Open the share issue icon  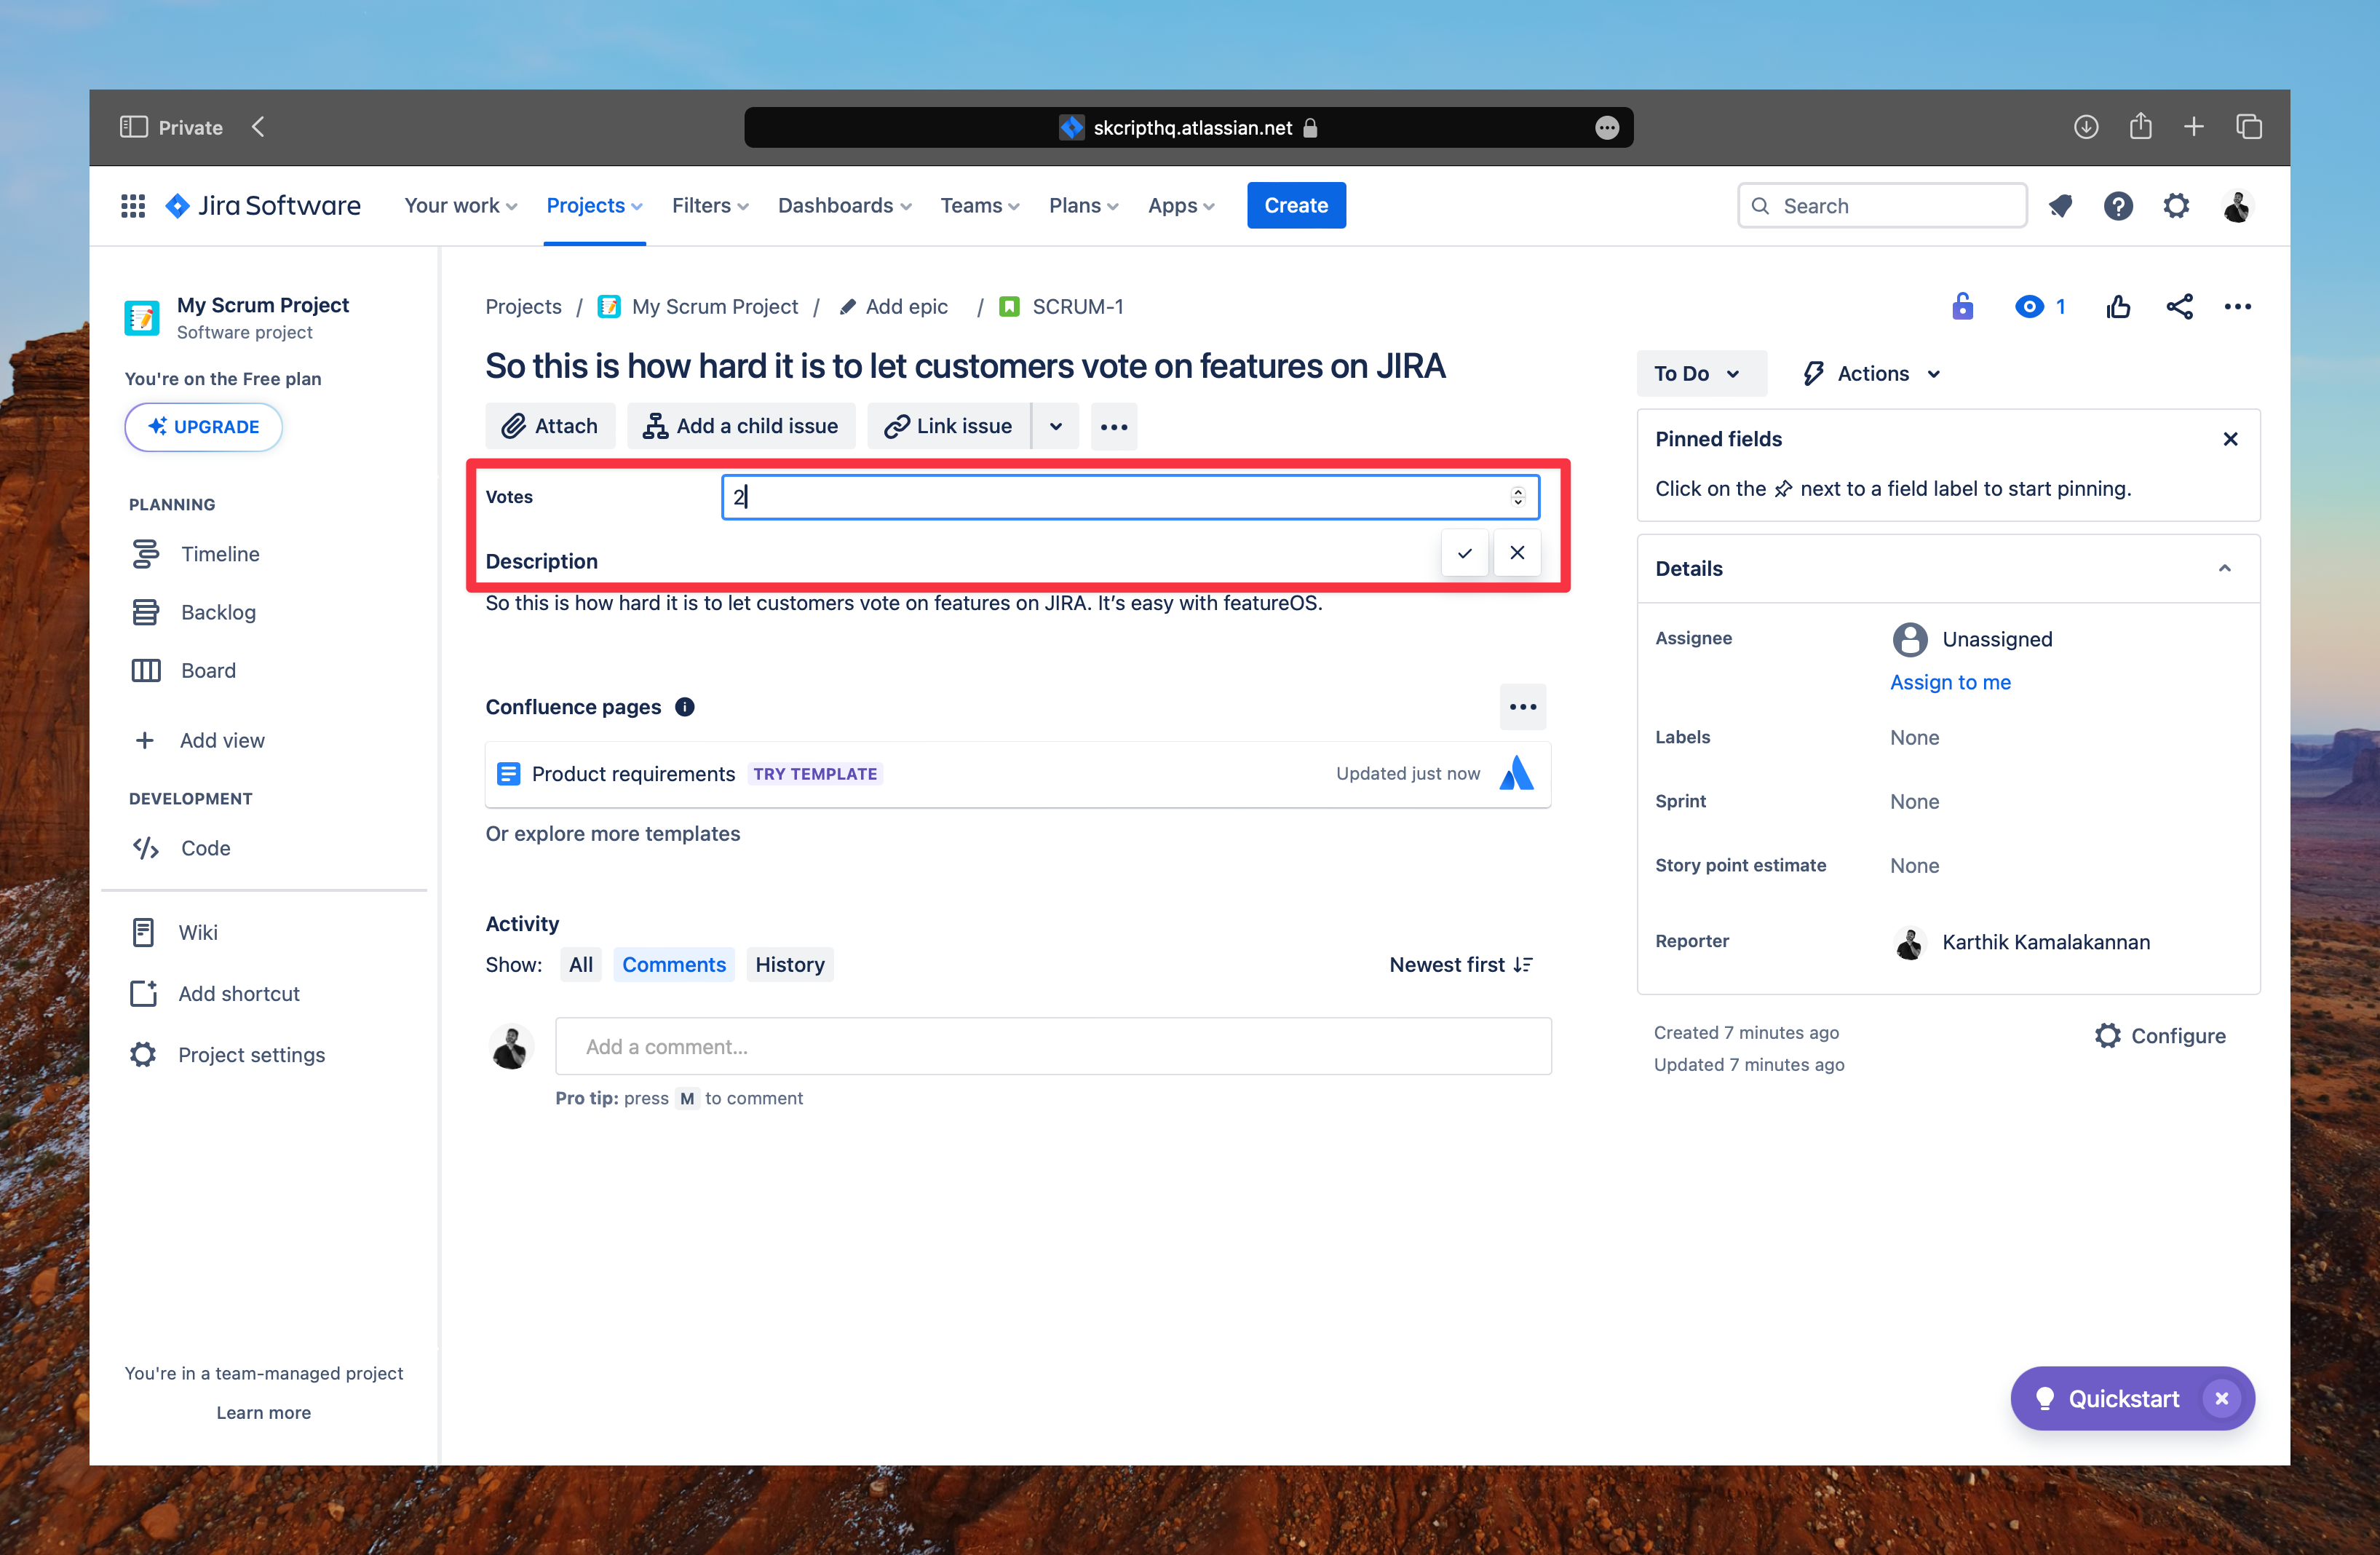(x=2180, y=306)
